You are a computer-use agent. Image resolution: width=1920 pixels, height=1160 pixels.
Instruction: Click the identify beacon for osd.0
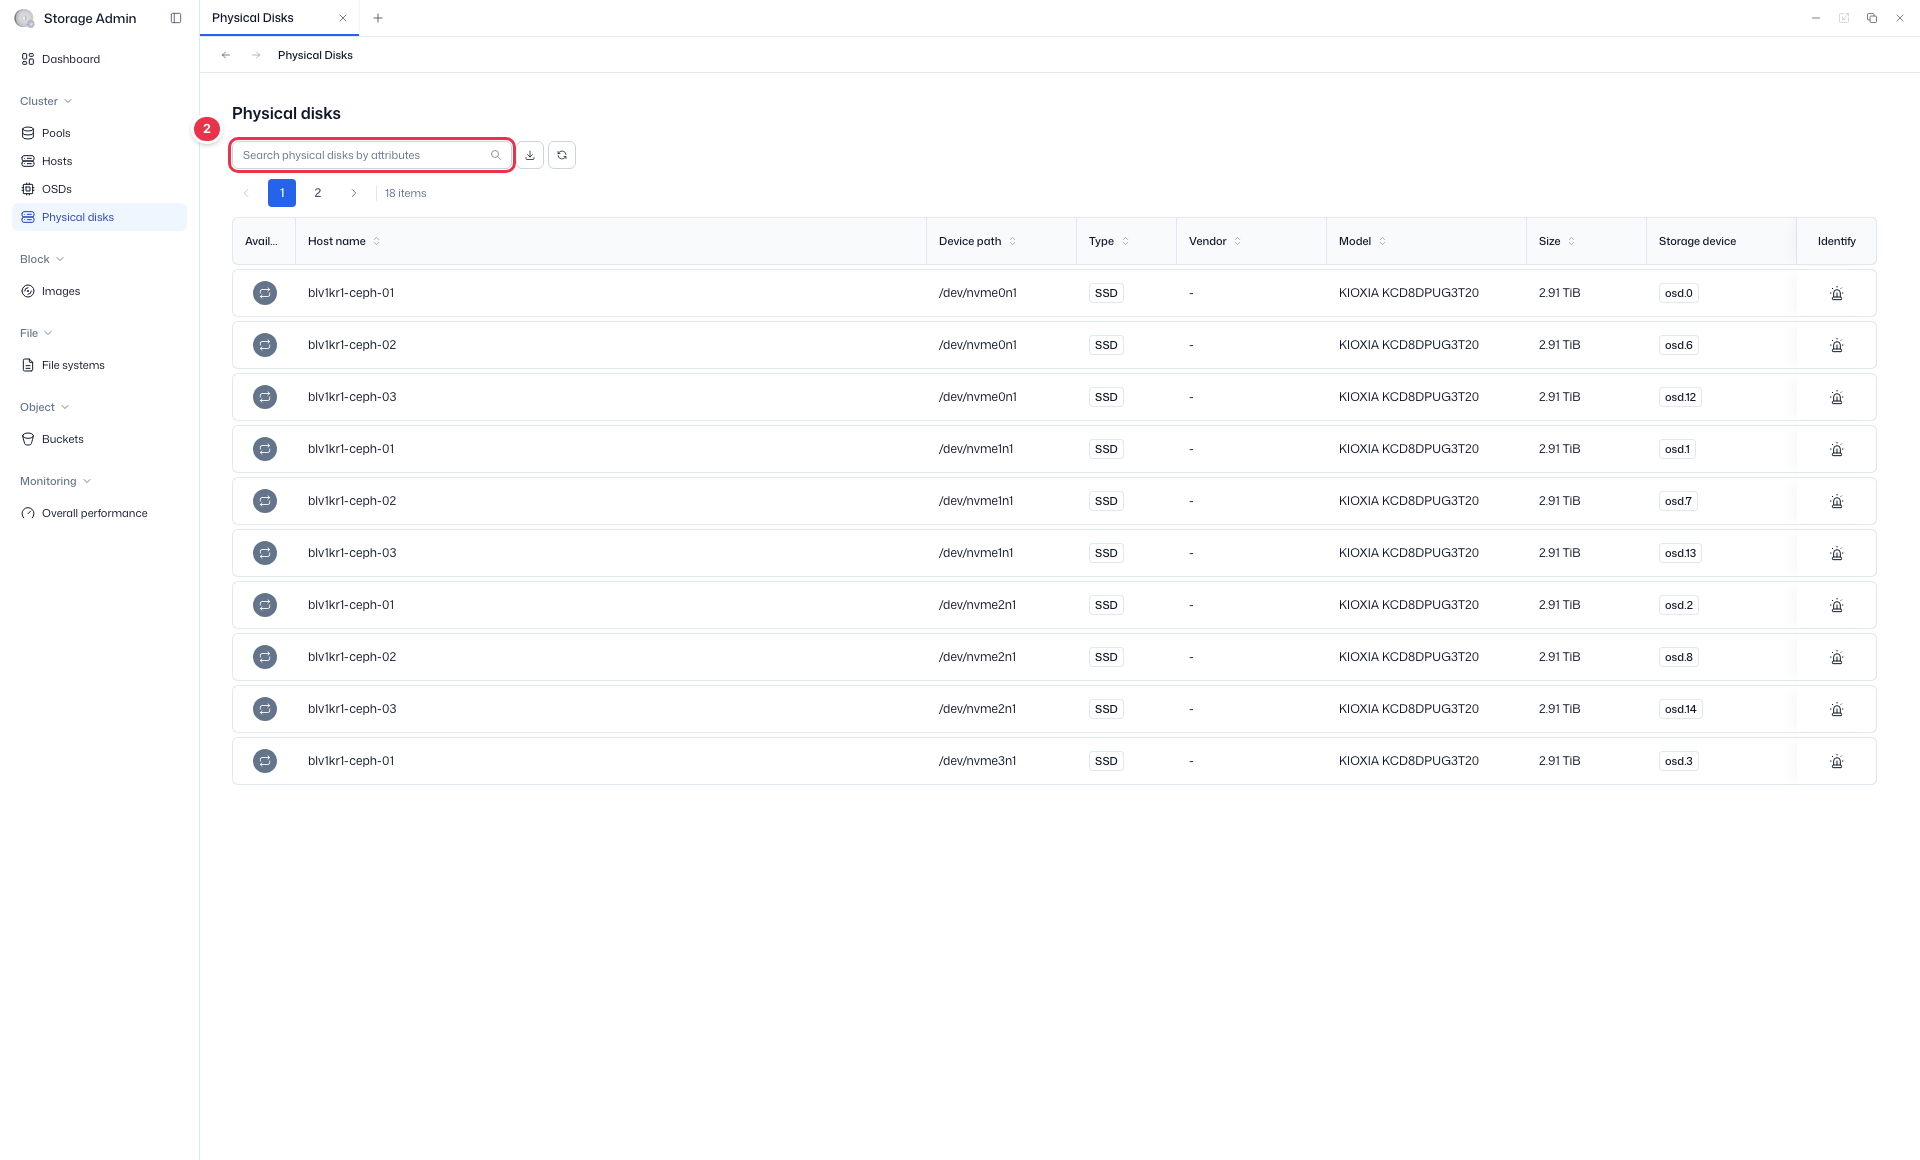(x=1836, y=293)
